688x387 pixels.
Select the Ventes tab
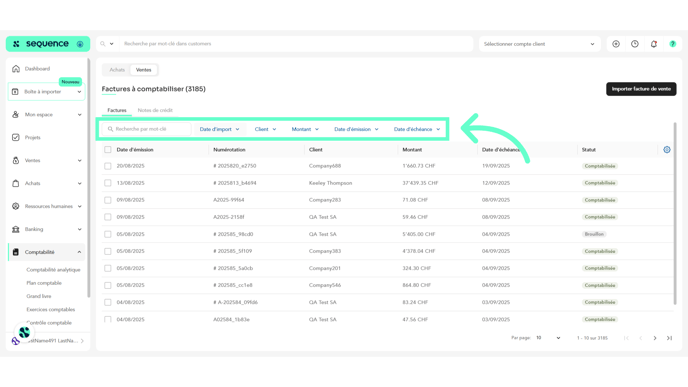pyautogui.click(x=143, y=70)
